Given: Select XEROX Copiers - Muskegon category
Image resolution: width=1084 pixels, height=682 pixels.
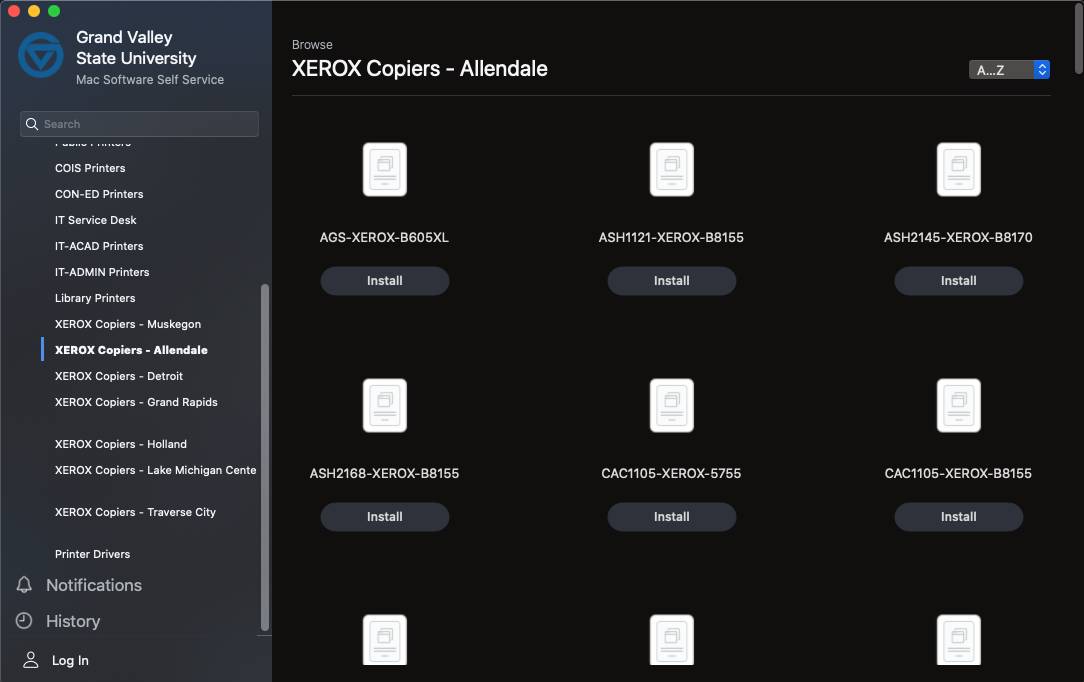Looking at the screenshot, I should click(128, 324).
